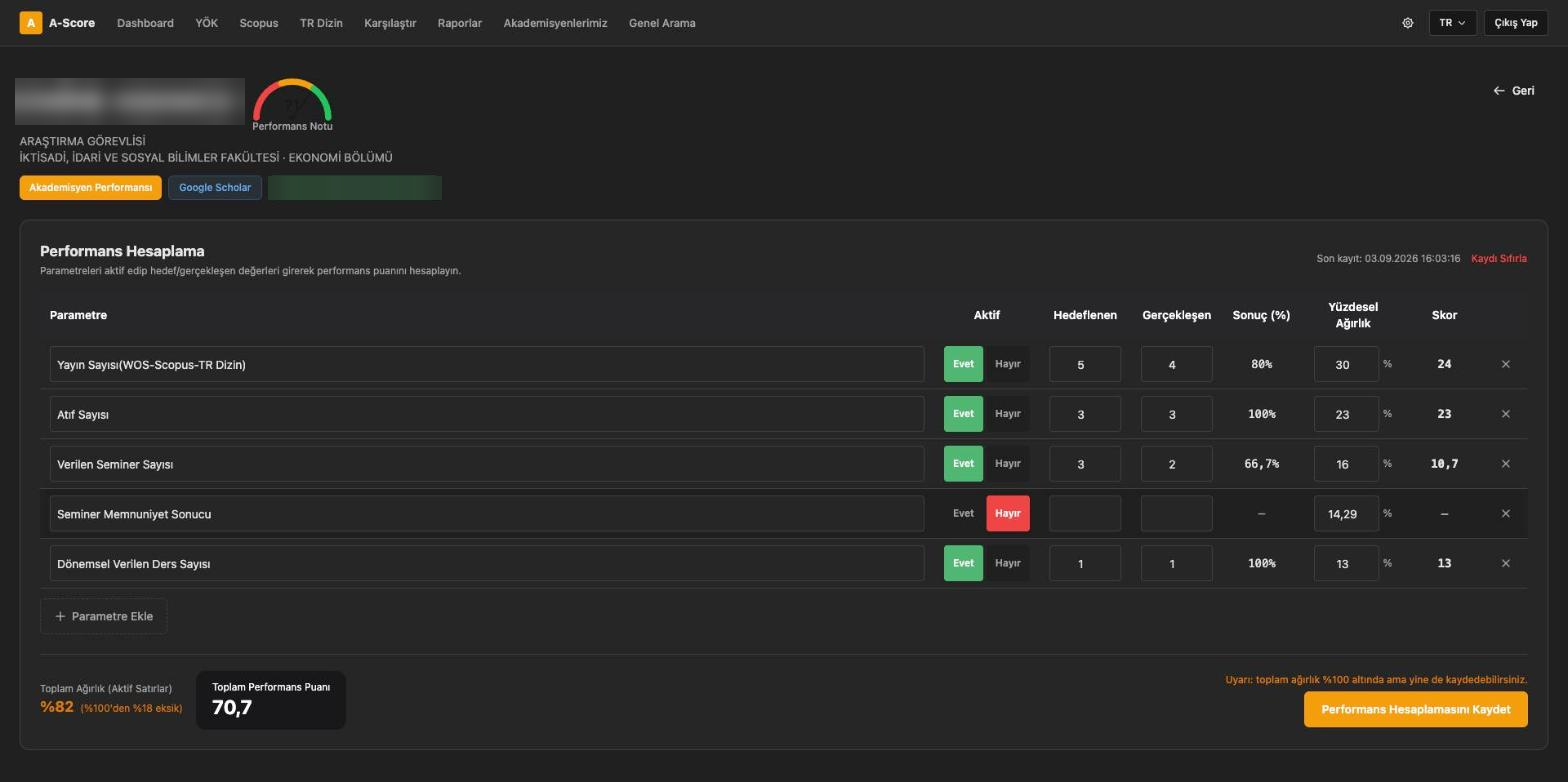
Task: Choose Hayır for Dönemsel Verilen Ders Sayısı
Action: (x=1007, y=563)
